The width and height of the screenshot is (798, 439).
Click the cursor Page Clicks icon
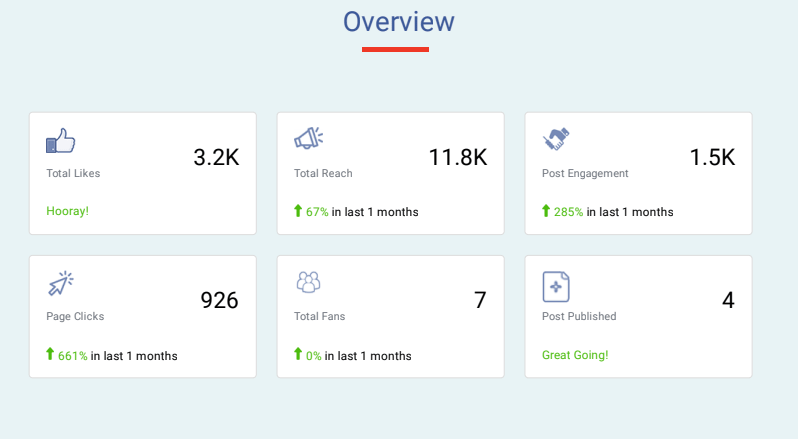(61, 283)
